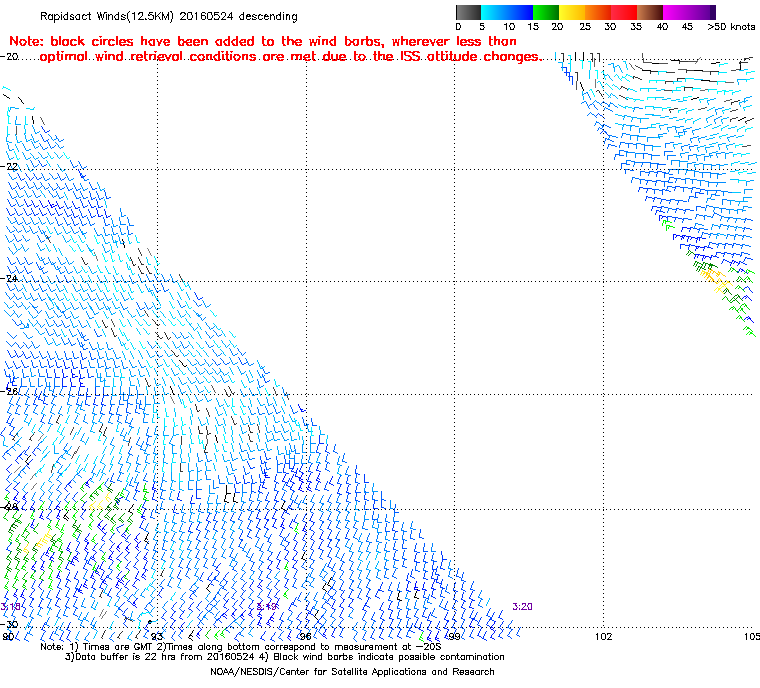Click the '25' legend scale label
This screenshot has height=688, width=760.
click(585, 27)
